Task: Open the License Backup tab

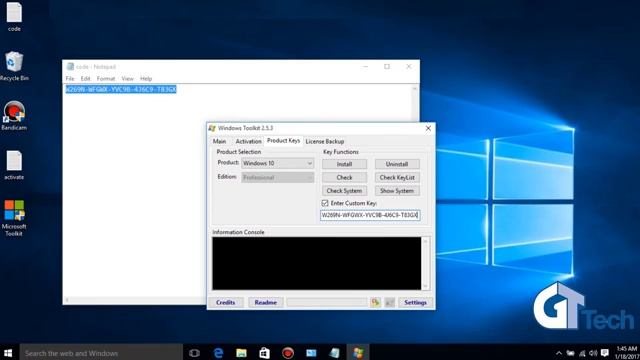Action: coord(325,141)
